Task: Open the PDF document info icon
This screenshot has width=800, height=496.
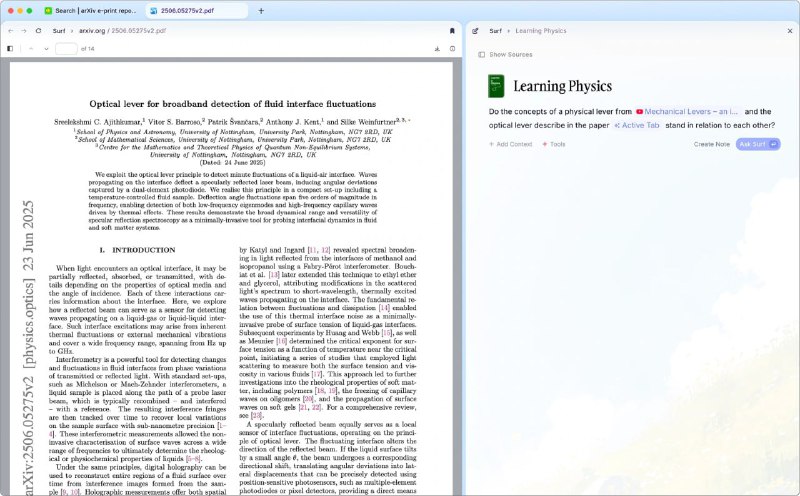Action: pyautogui.click(x=451, y=48)
